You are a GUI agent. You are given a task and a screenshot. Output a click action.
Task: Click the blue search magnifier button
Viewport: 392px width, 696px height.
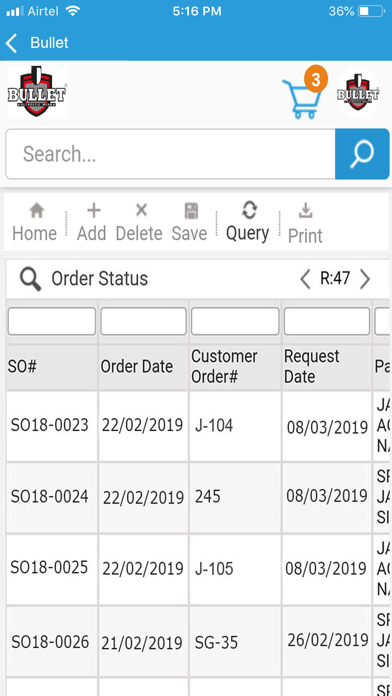(362, 154)
